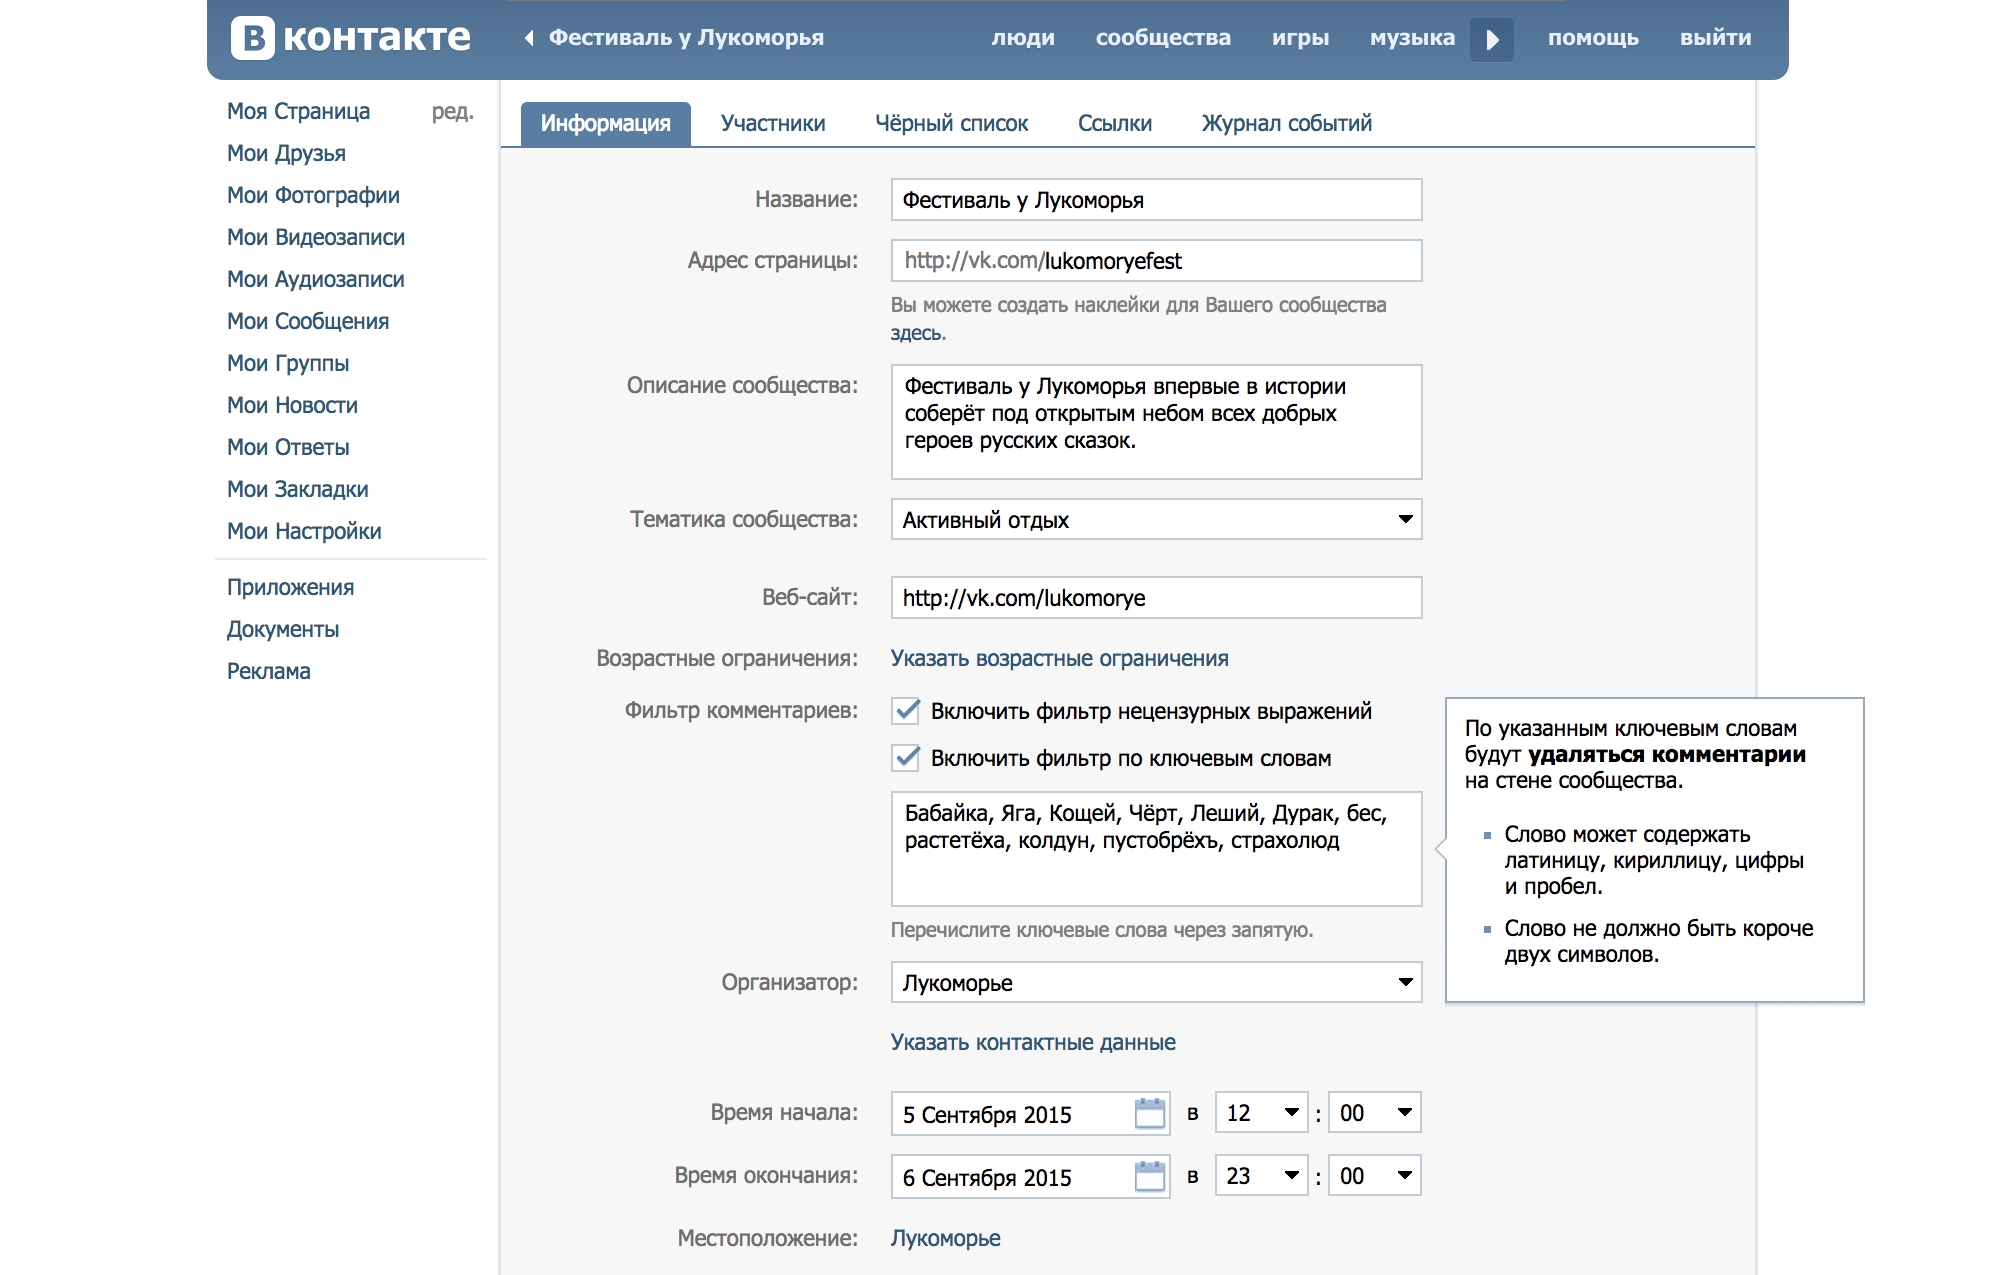Disable the obscene expressions filter checkbox

click(x=906, y=711)
